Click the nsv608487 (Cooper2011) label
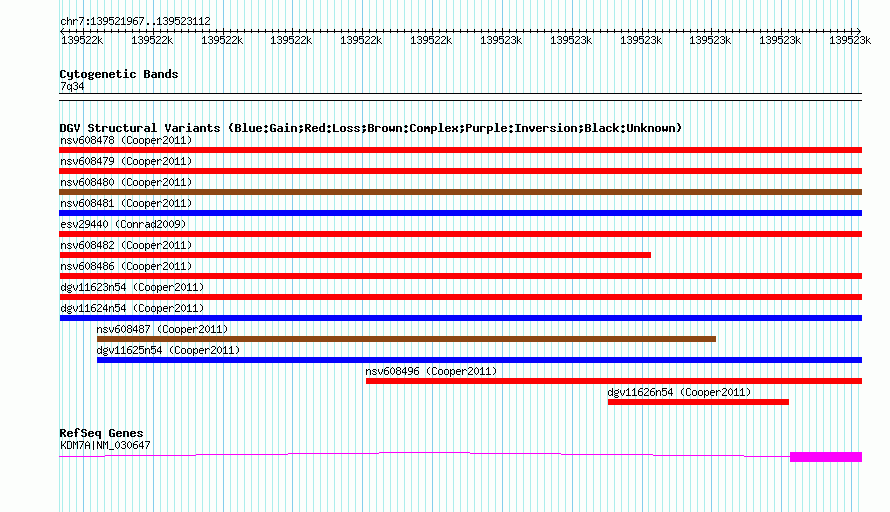Screen dimensions: 890x512 162,329
